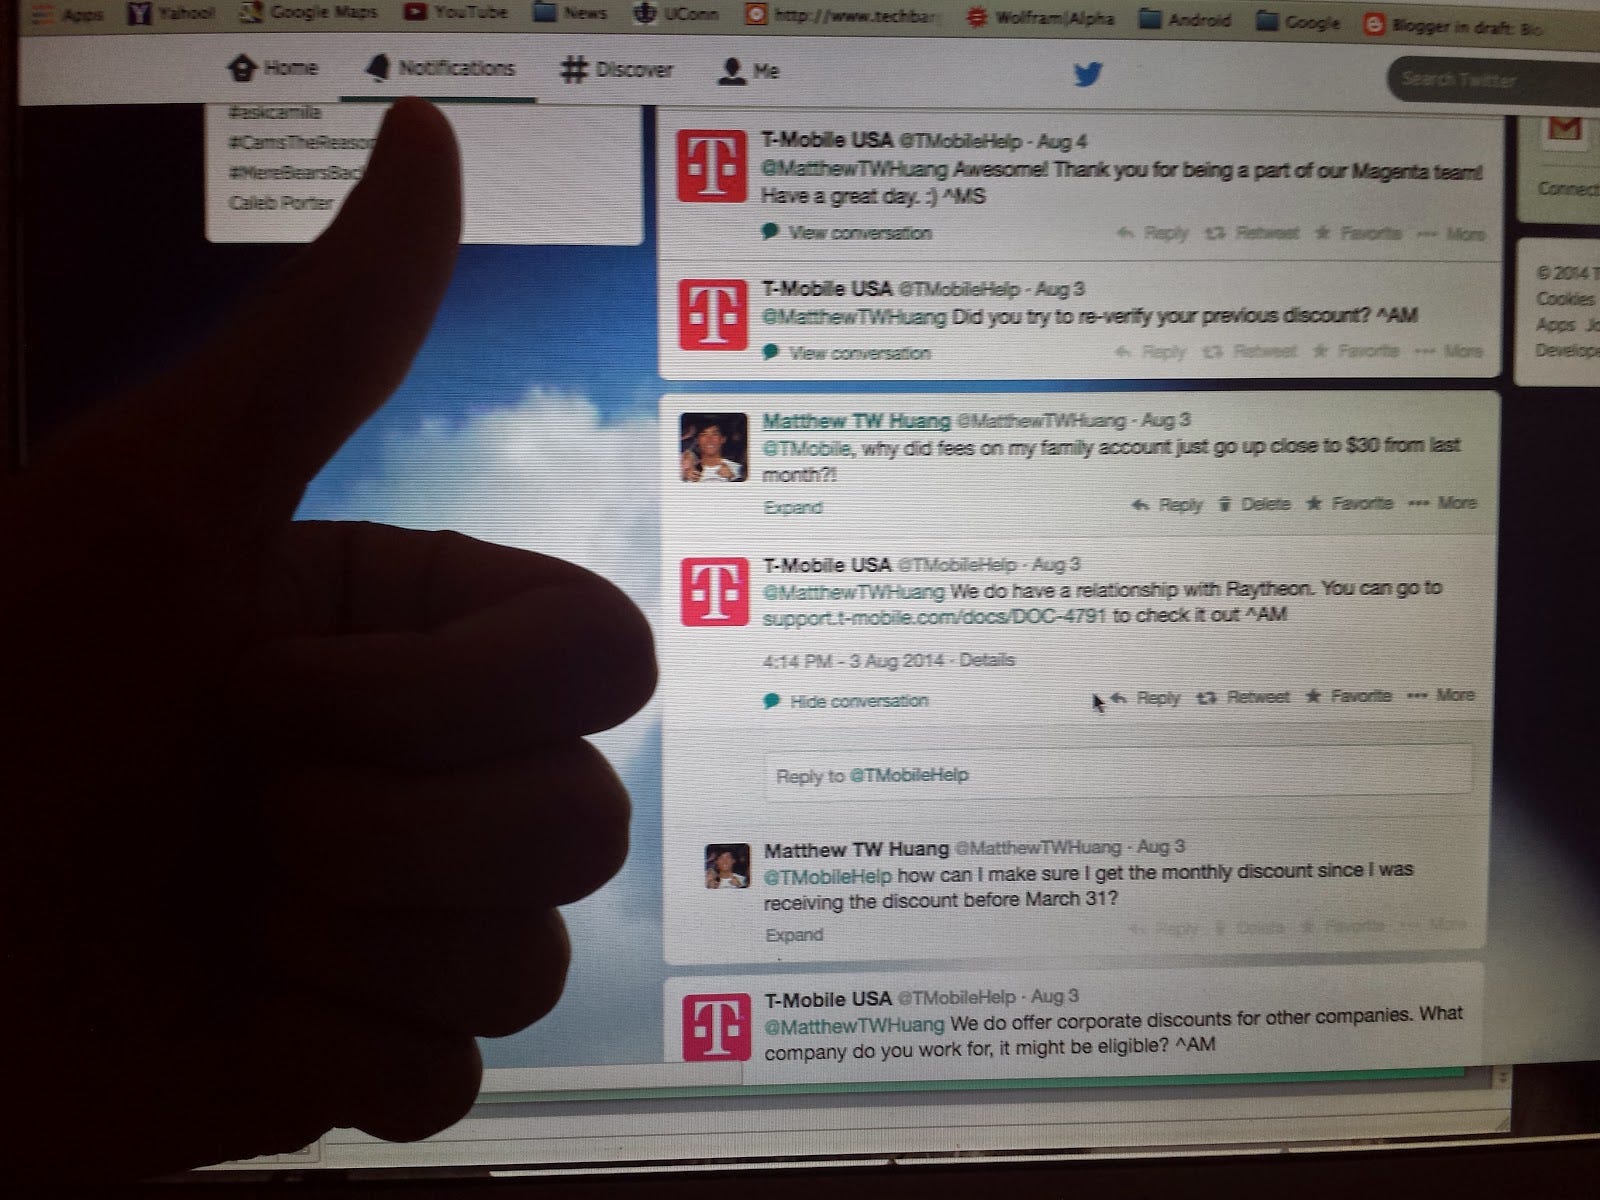This screenshot has width=1600, height=1200.
Task: Open the Yahoo! bookmark
Action: point(172,13)
